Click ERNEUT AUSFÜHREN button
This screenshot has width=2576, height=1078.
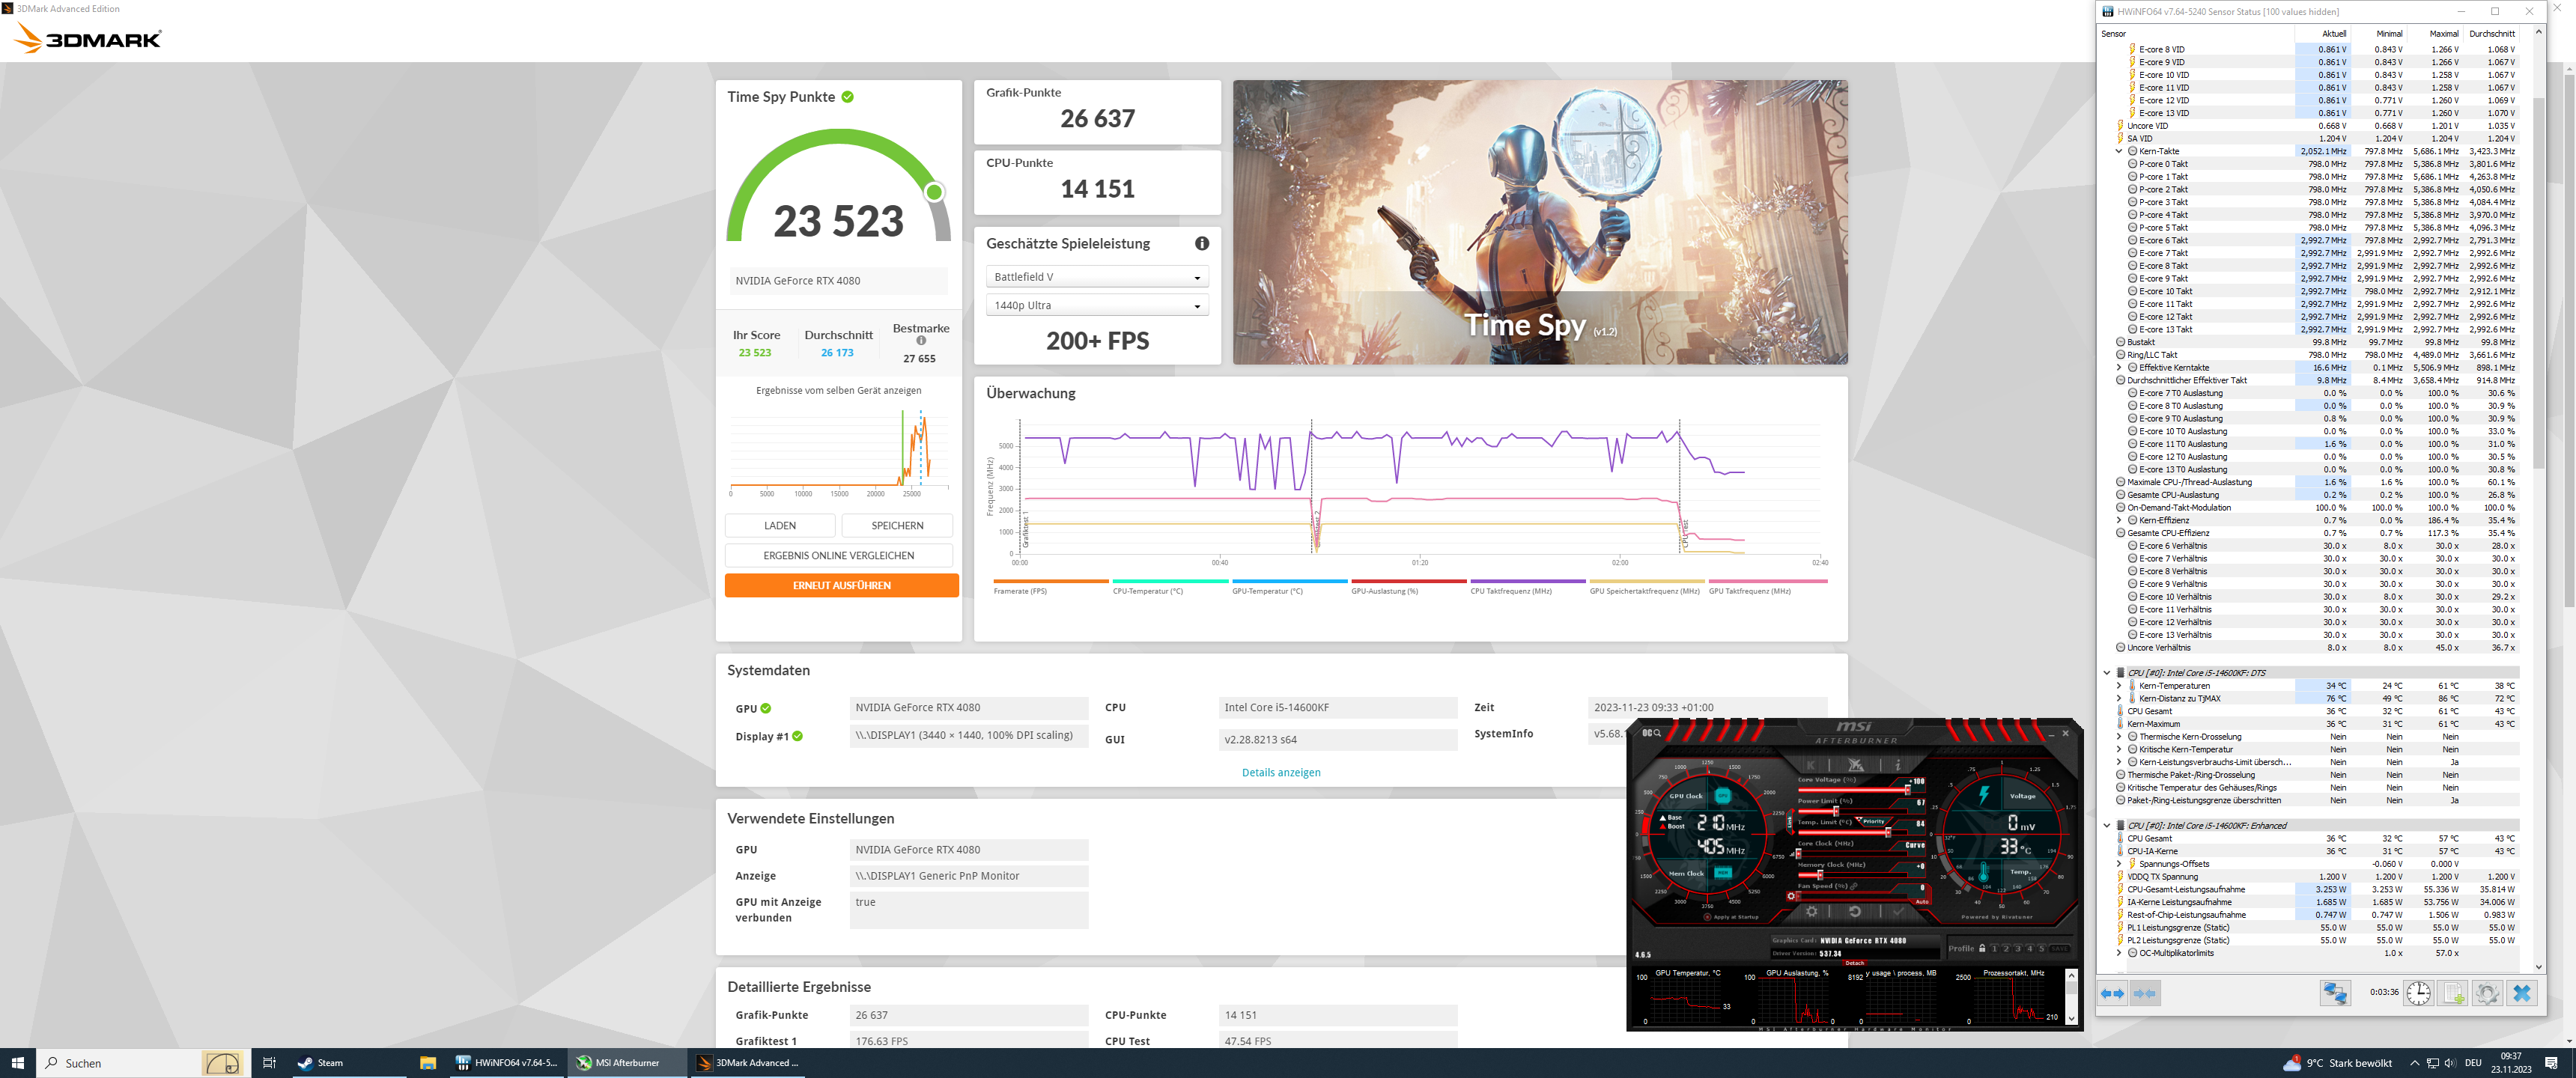[841, 586]
